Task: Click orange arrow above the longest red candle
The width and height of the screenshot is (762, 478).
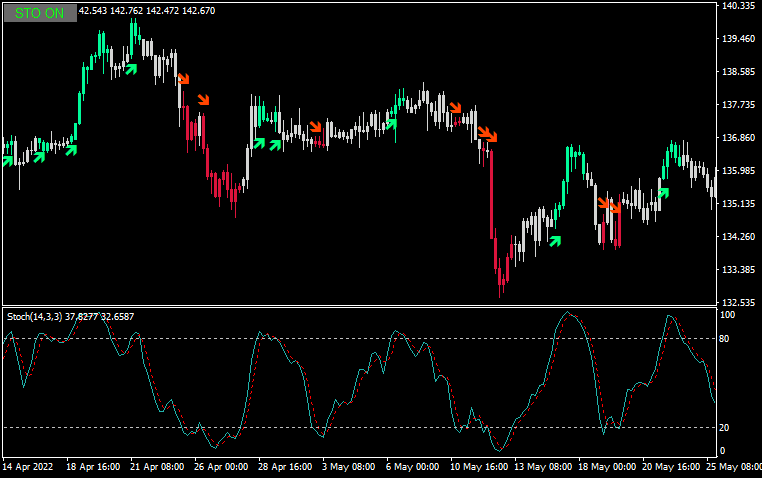Action: point(489,134)
